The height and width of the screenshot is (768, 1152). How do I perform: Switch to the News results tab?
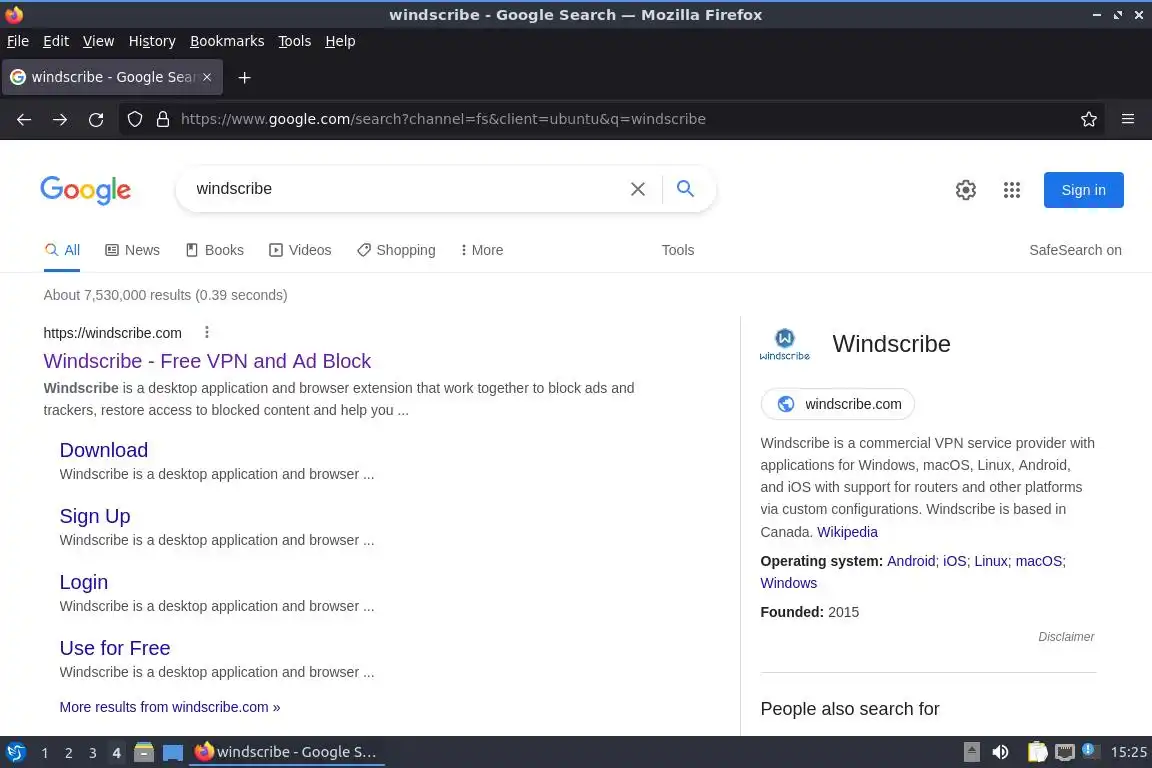(x=132, y=250)
